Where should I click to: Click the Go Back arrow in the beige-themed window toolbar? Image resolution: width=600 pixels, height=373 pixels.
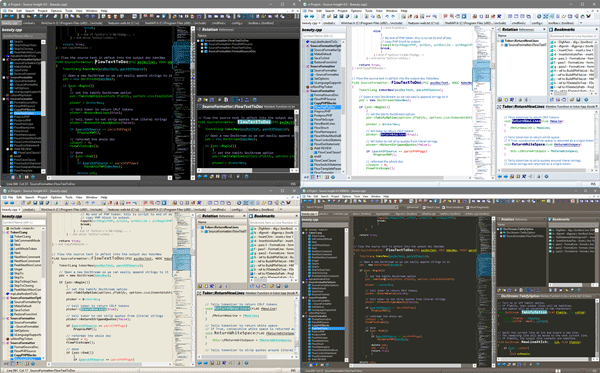point(5,203)
